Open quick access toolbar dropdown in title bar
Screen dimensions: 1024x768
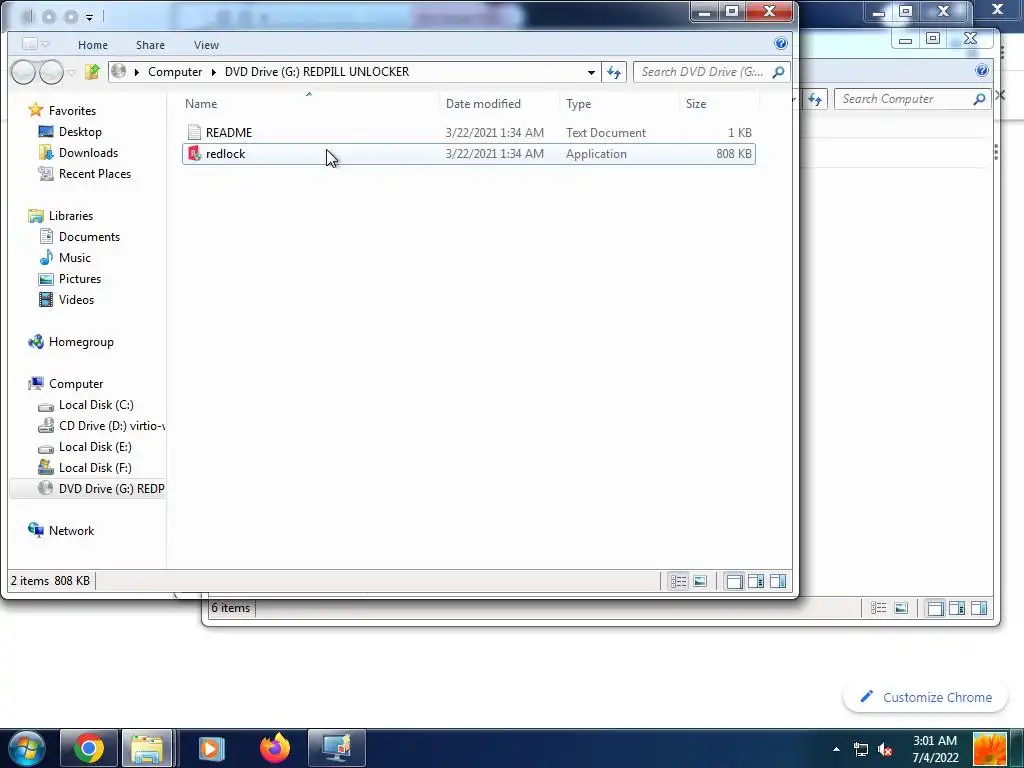(x=89, y=18)
